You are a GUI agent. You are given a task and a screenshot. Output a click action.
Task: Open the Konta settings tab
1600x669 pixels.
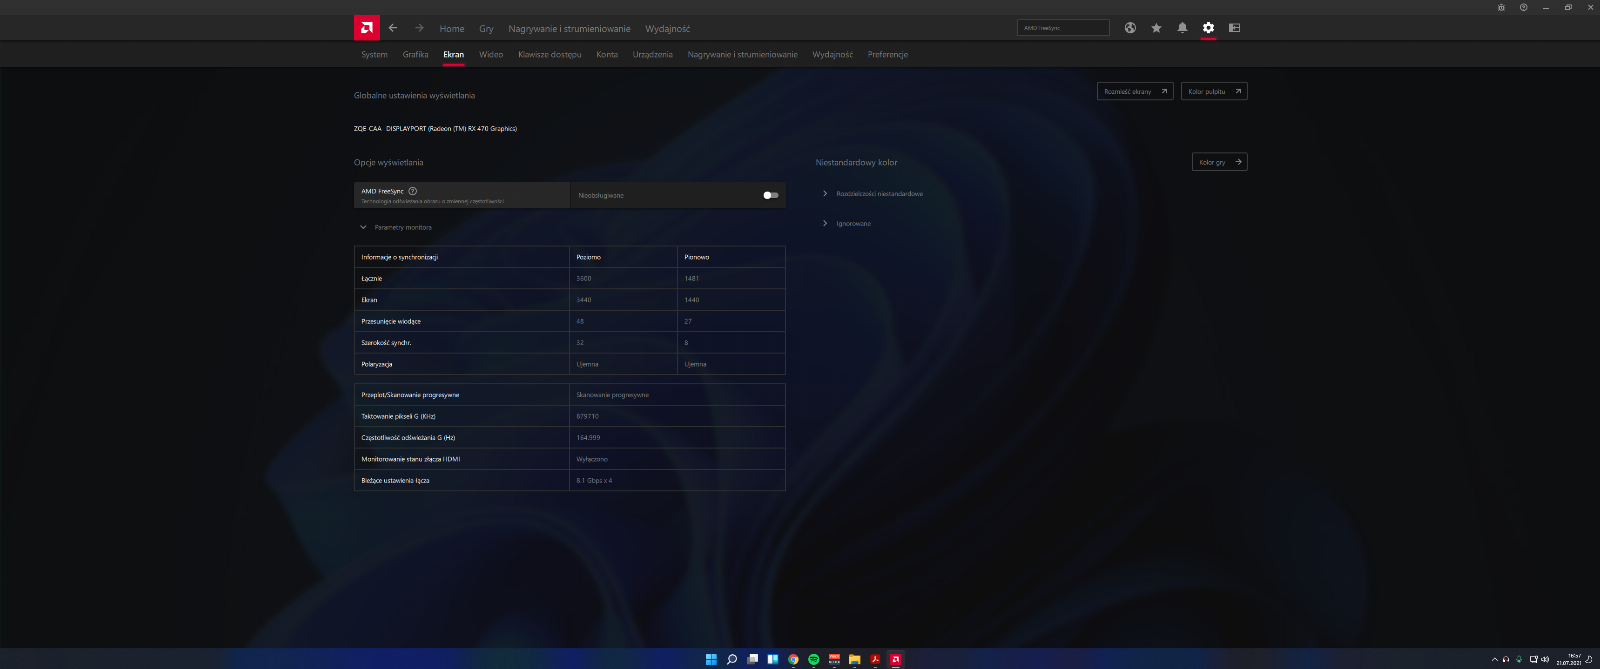(x=607, y=55)
